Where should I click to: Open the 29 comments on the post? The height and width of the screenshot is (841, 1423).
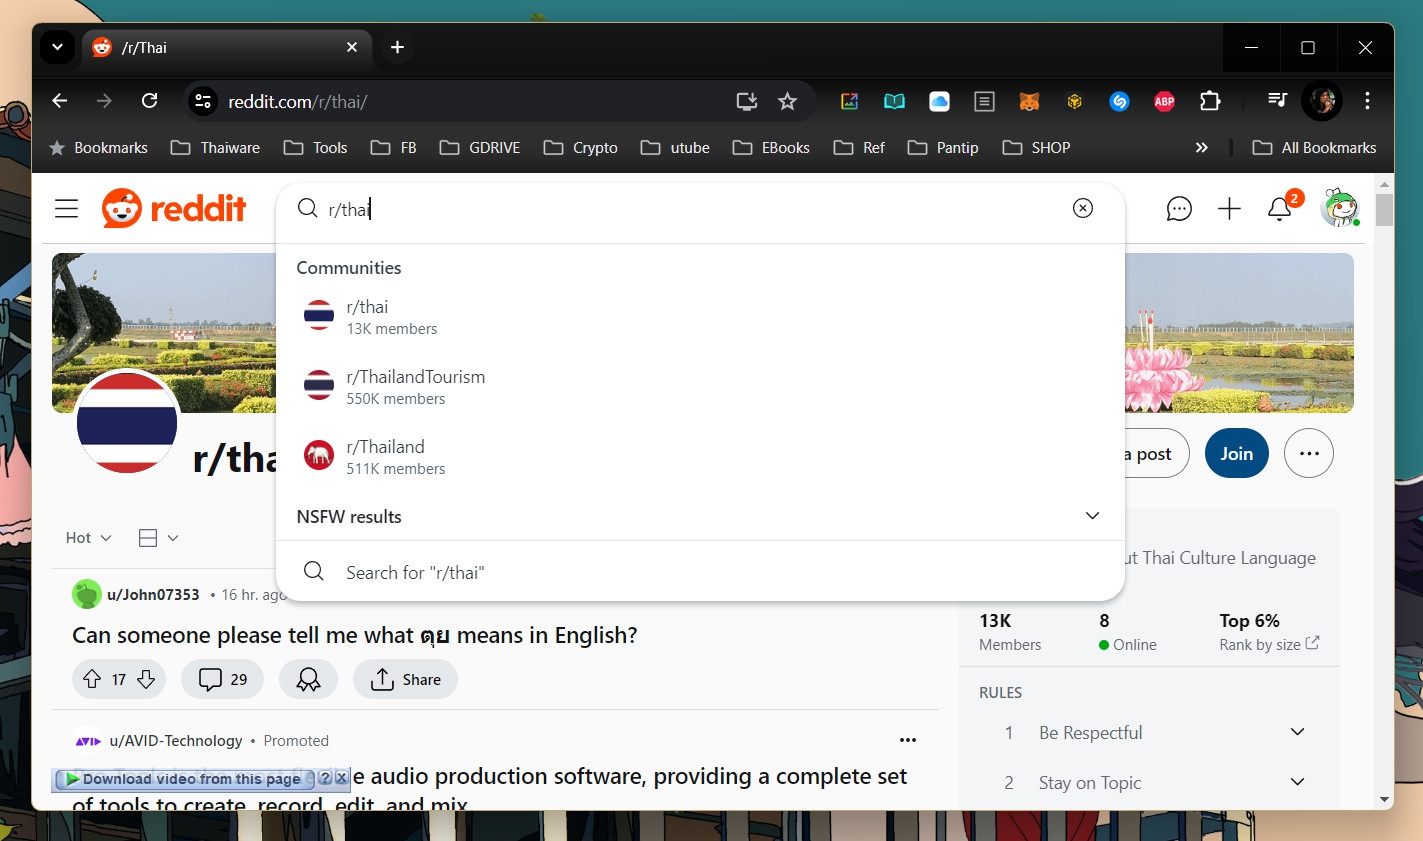pyautogui.click(x=222, y=679)
